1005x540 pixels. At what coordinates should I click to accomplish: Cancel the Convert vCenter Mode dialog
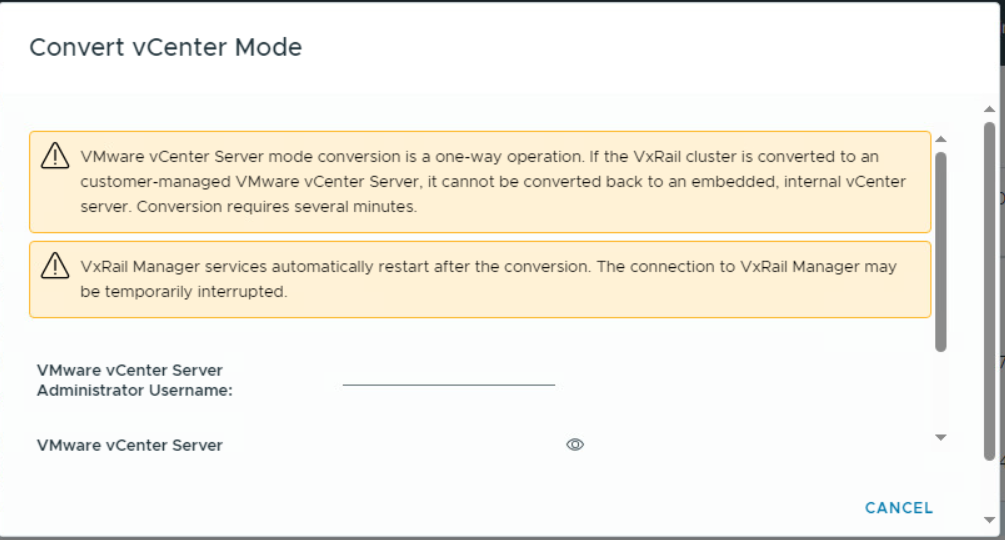[898, 508]
